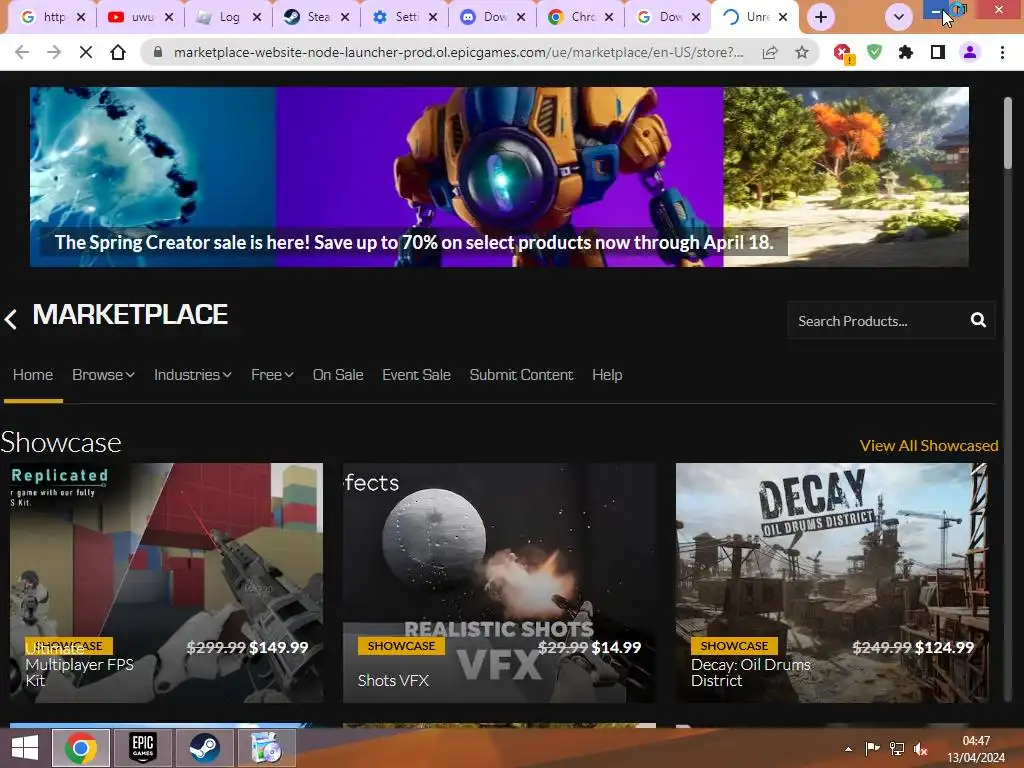The image size is (1024, 768).
Task: Open the Event Sale page
Action: pos(417,375)
